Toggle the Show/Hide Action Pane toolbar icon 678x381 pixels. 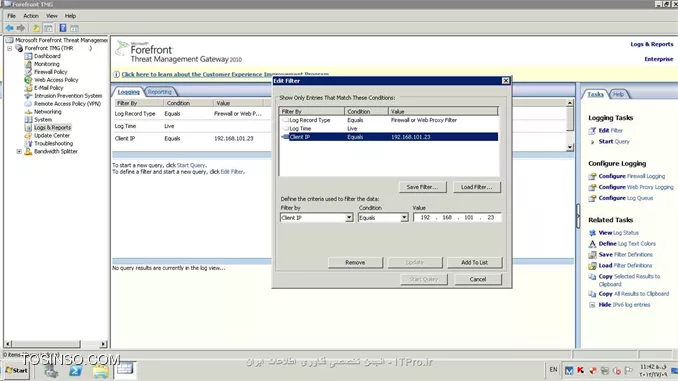coord(74,28)
